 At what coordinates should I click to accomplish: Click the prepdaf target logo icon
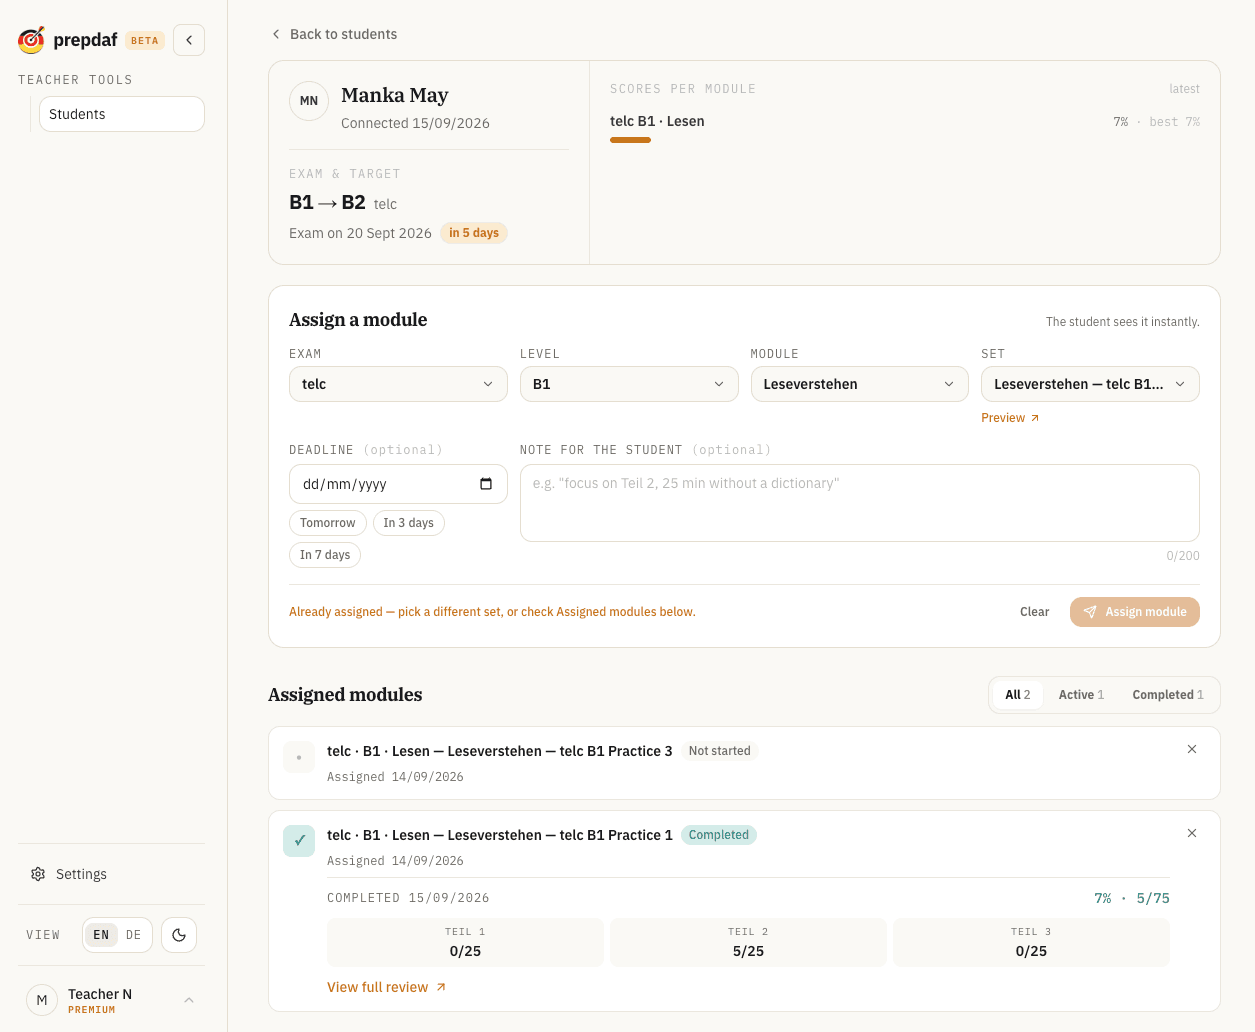point(32,40)
